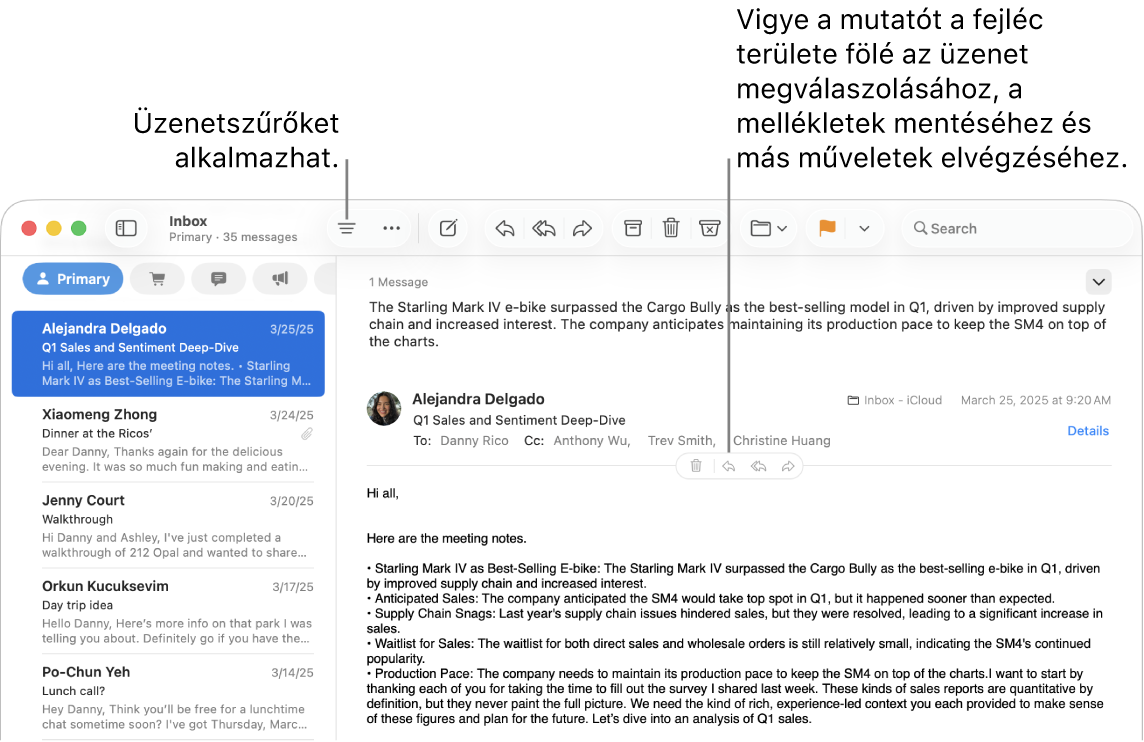Delete the message with the trash icon
The height and width of the screenshot is (742, 1144).
click(671, 228)
